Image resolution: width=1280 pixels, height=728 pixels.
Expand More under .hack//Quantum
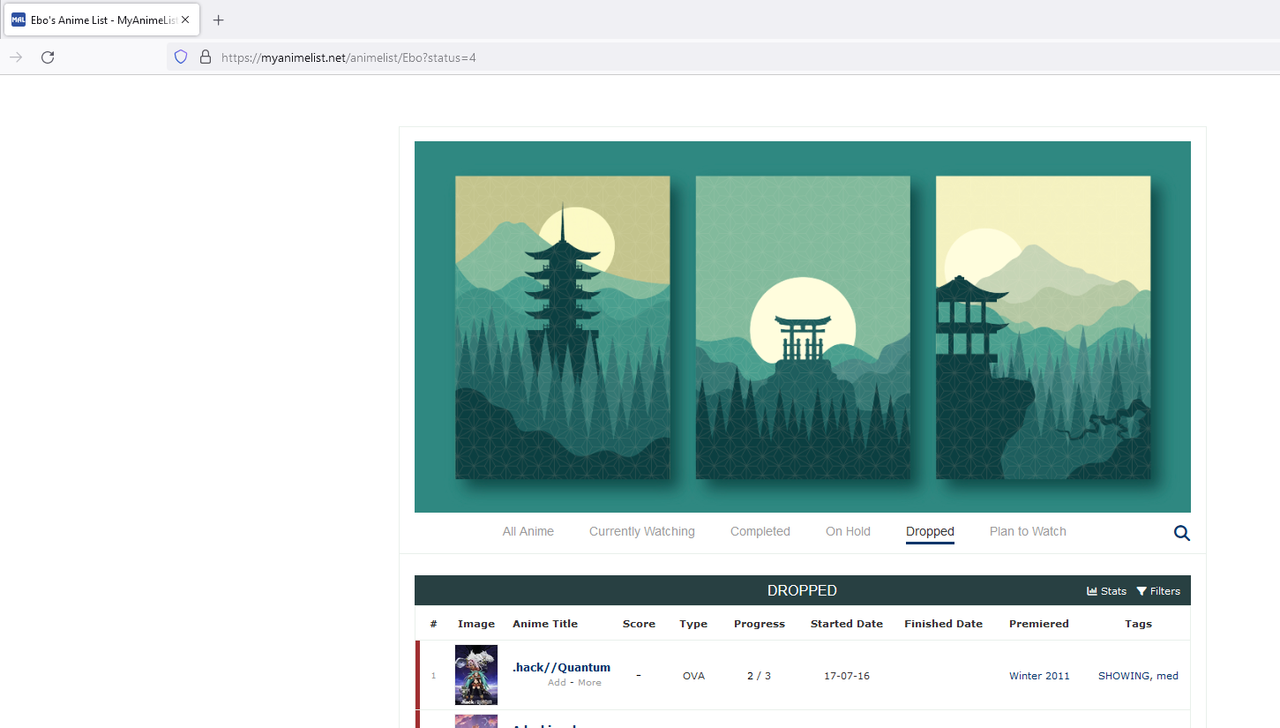coord(590,683)
